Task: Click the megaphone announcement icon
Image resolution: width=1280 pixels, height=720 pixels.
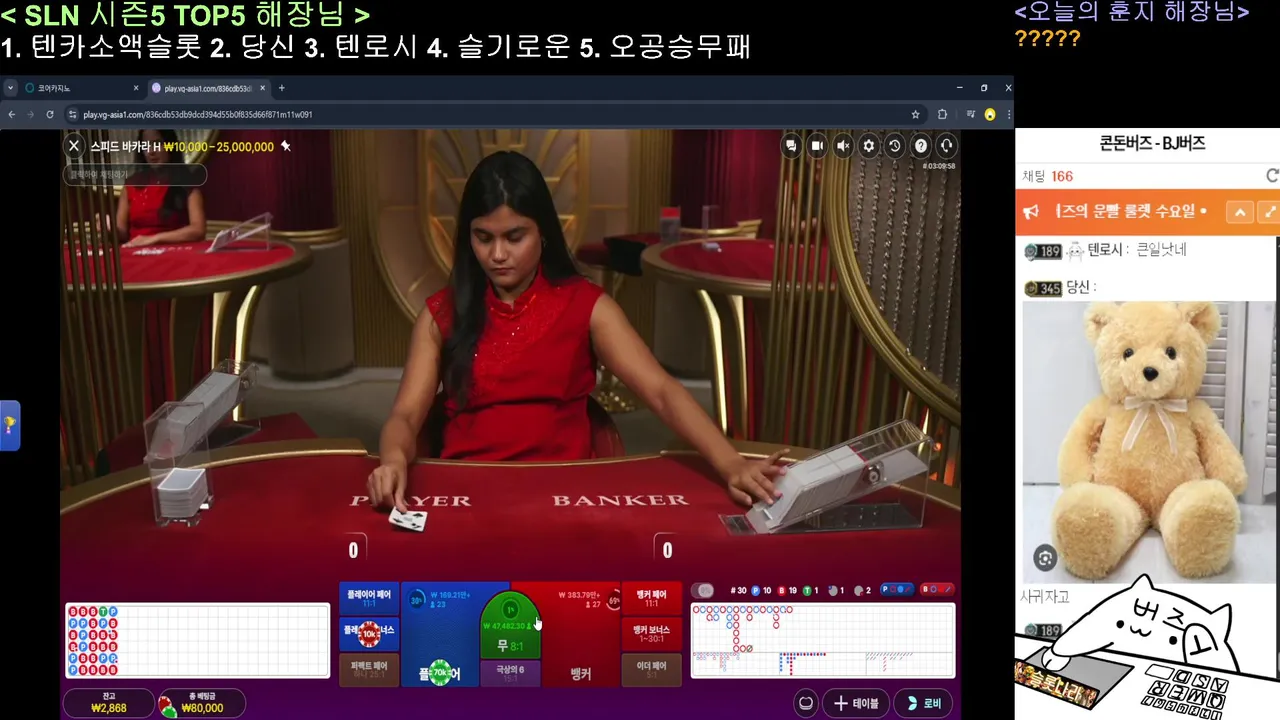Action: point(1030,212)
